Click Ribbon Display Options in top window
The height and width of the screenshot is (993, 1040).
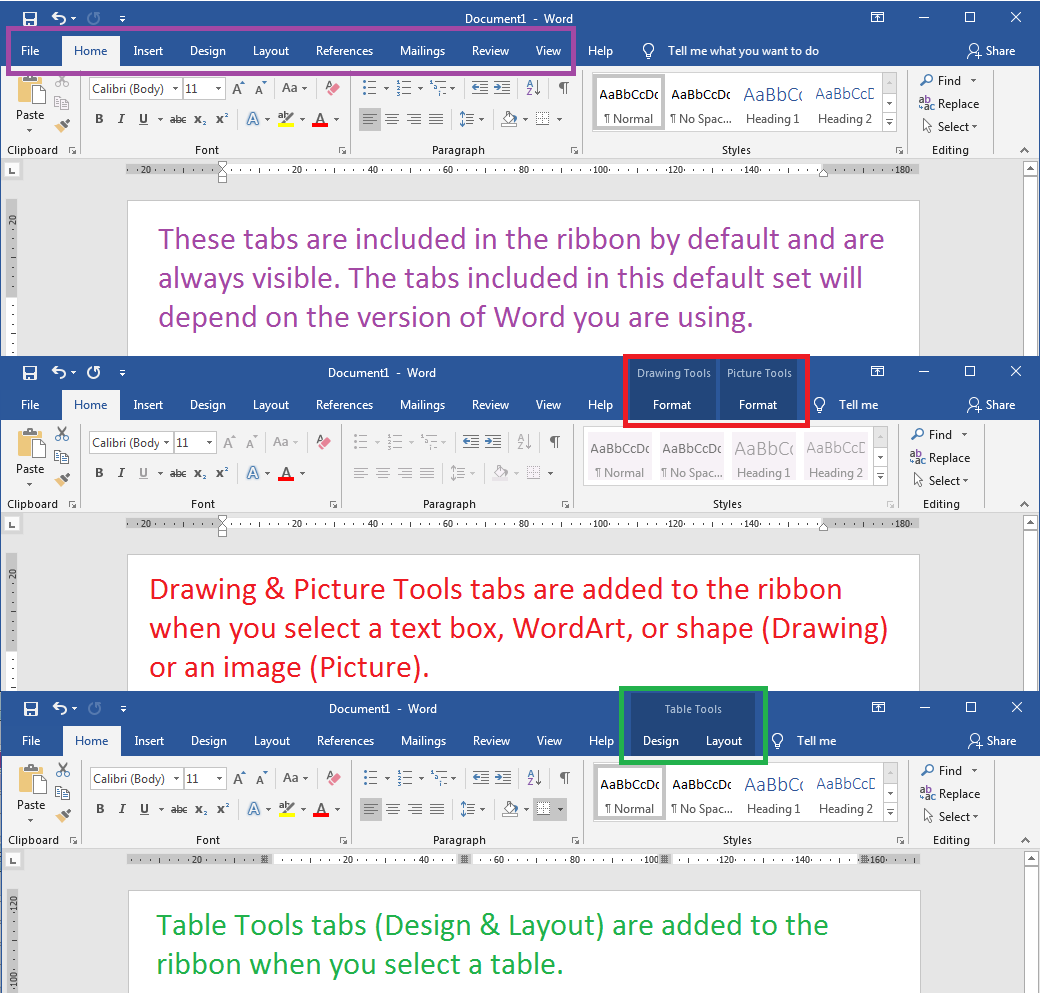tap(878, 18)
